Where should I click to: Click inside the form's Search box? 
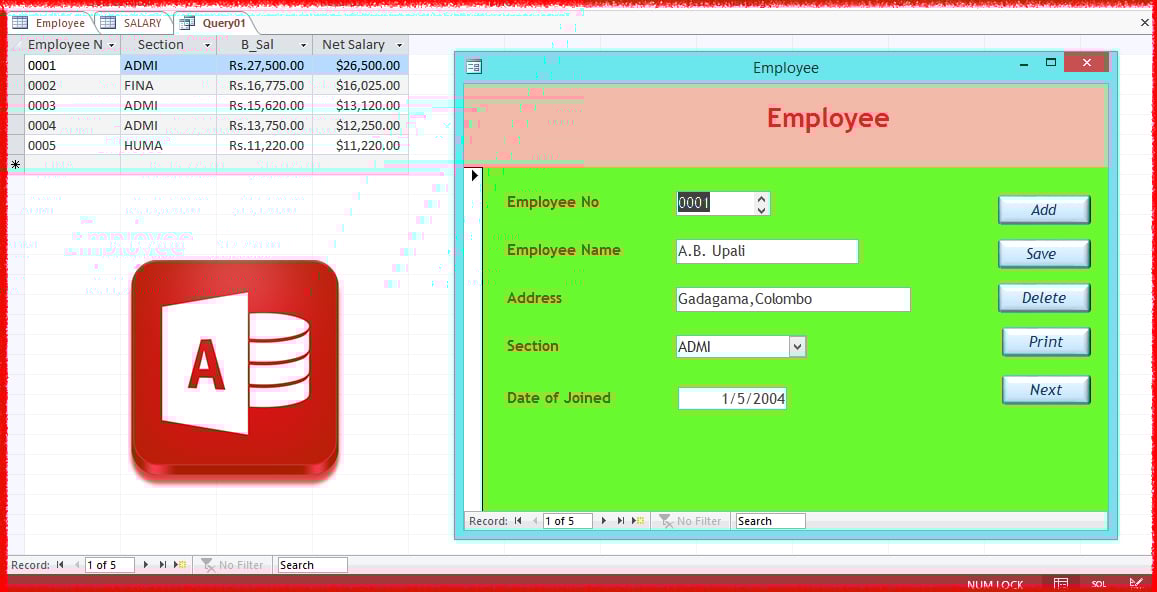tap(770, 520)
